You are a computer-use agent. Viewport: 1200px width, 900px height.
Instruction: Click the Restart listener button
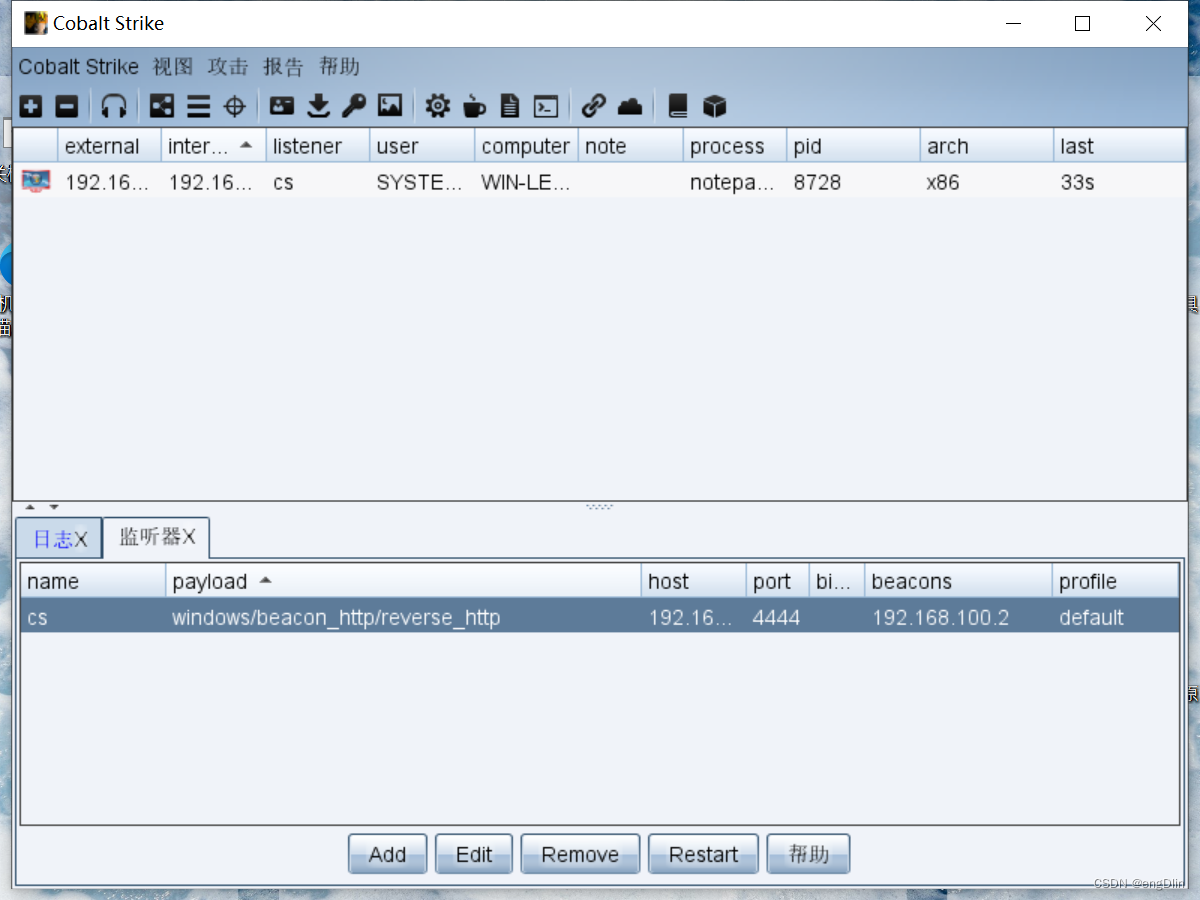point(703,854)
